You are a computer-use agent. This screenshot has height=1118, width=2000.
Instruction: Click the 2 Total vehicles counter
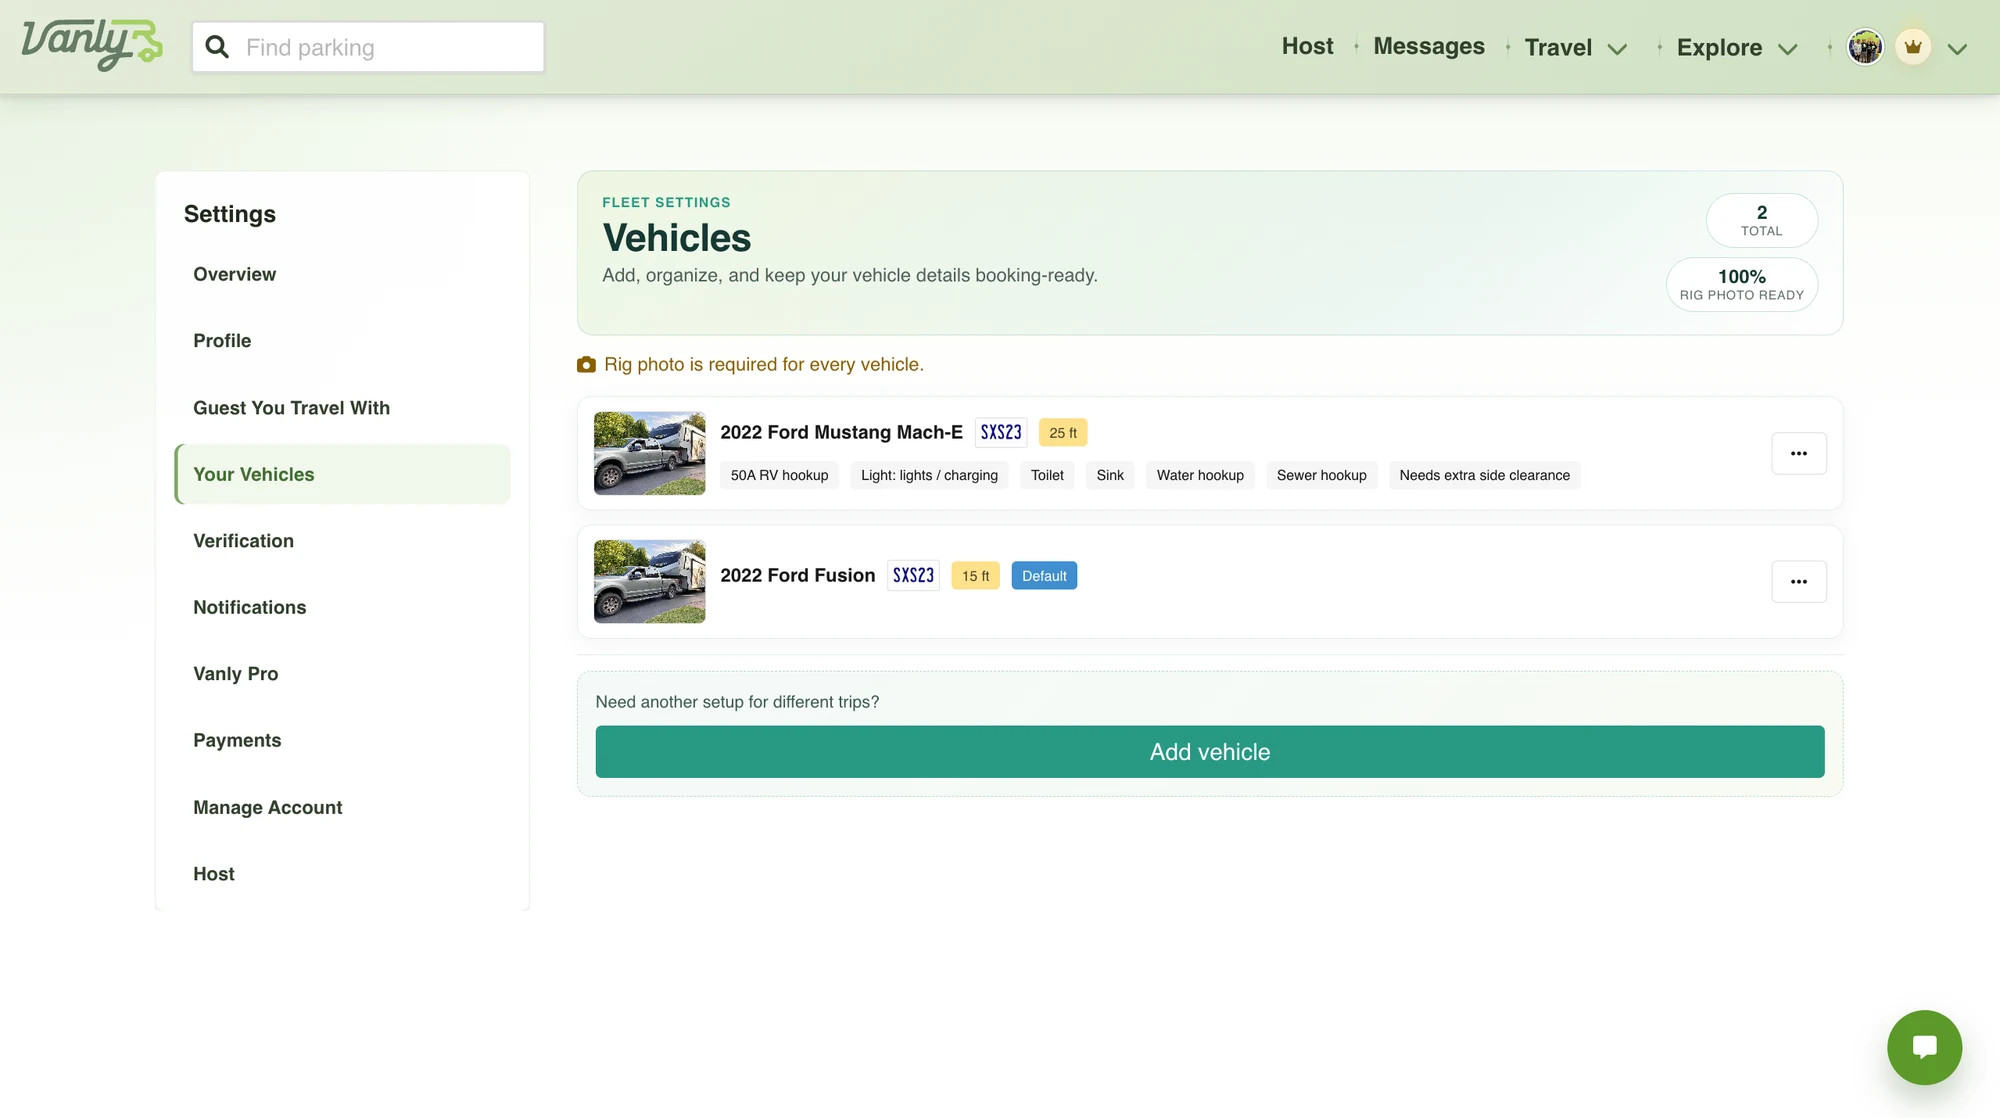[x=1761, y=220]
